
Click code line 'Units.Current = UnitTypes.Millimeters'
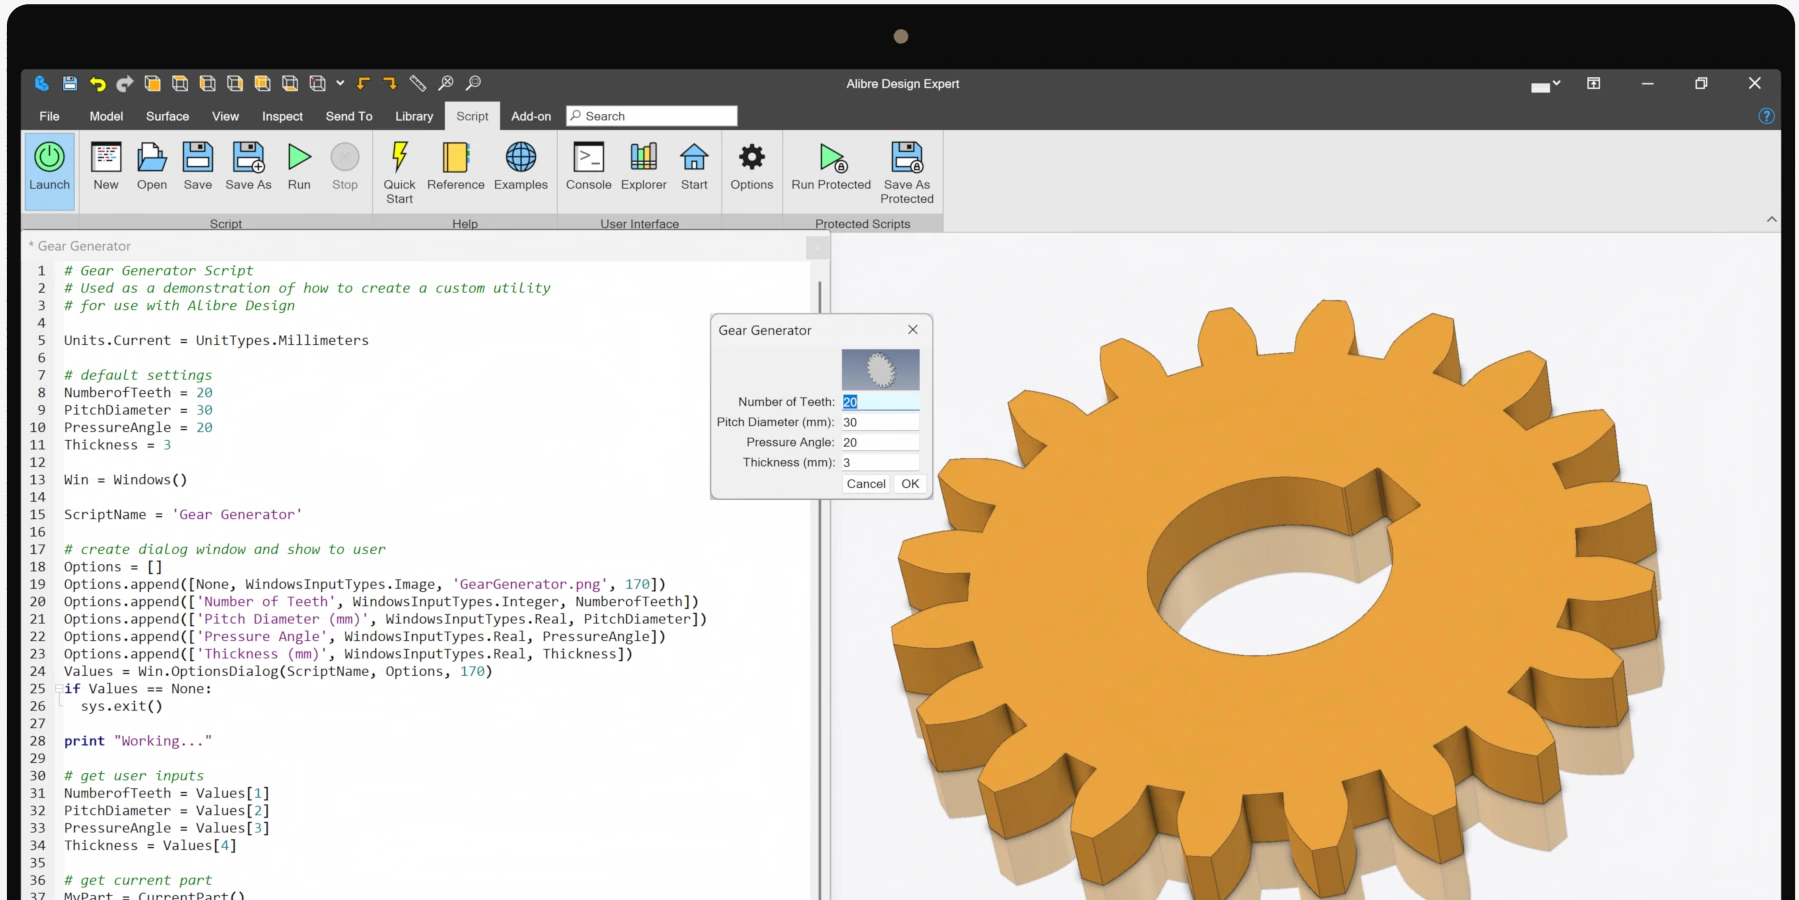pyautogui.click(x=216, y=341)
